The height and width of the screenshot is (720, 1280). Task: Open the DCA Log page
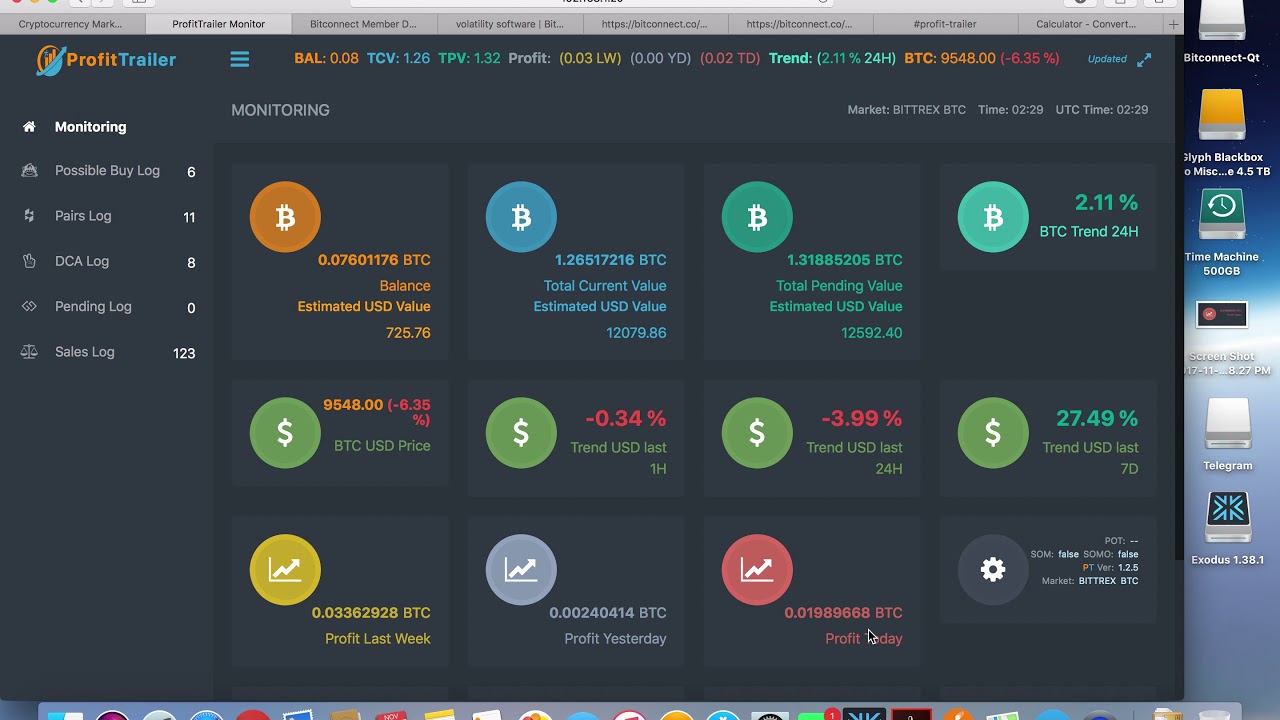[82, 261]
